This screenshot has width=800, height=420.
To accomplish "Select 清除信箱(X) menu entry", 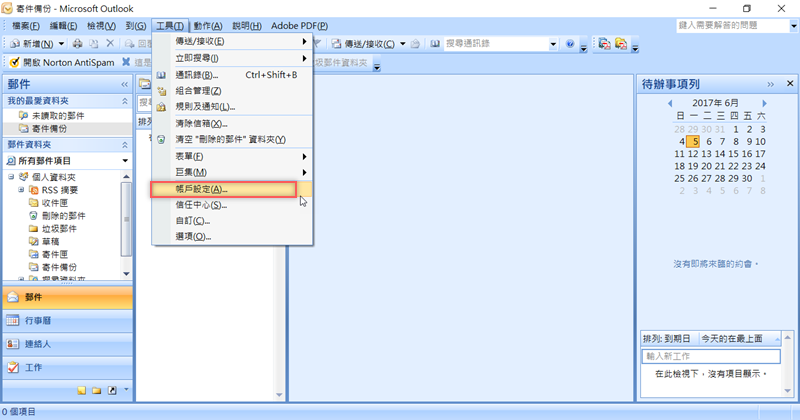I will pos(232,123).
